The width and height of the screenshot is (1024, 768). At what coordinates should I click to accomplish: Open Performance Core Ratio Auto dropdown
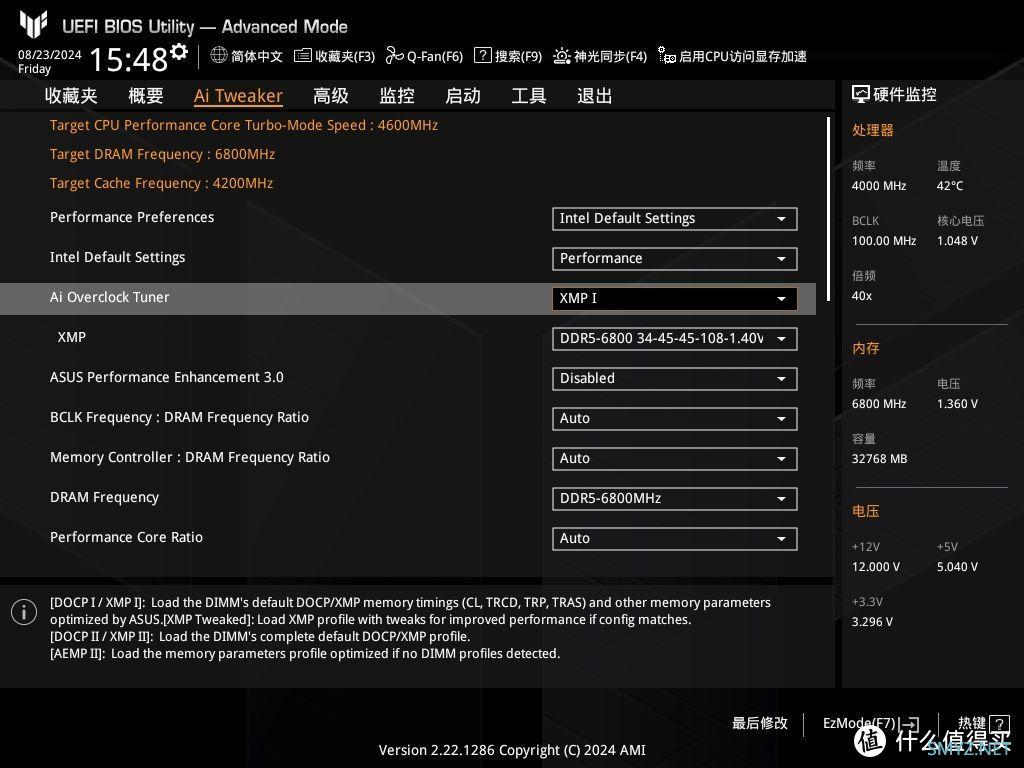point(675,539)
